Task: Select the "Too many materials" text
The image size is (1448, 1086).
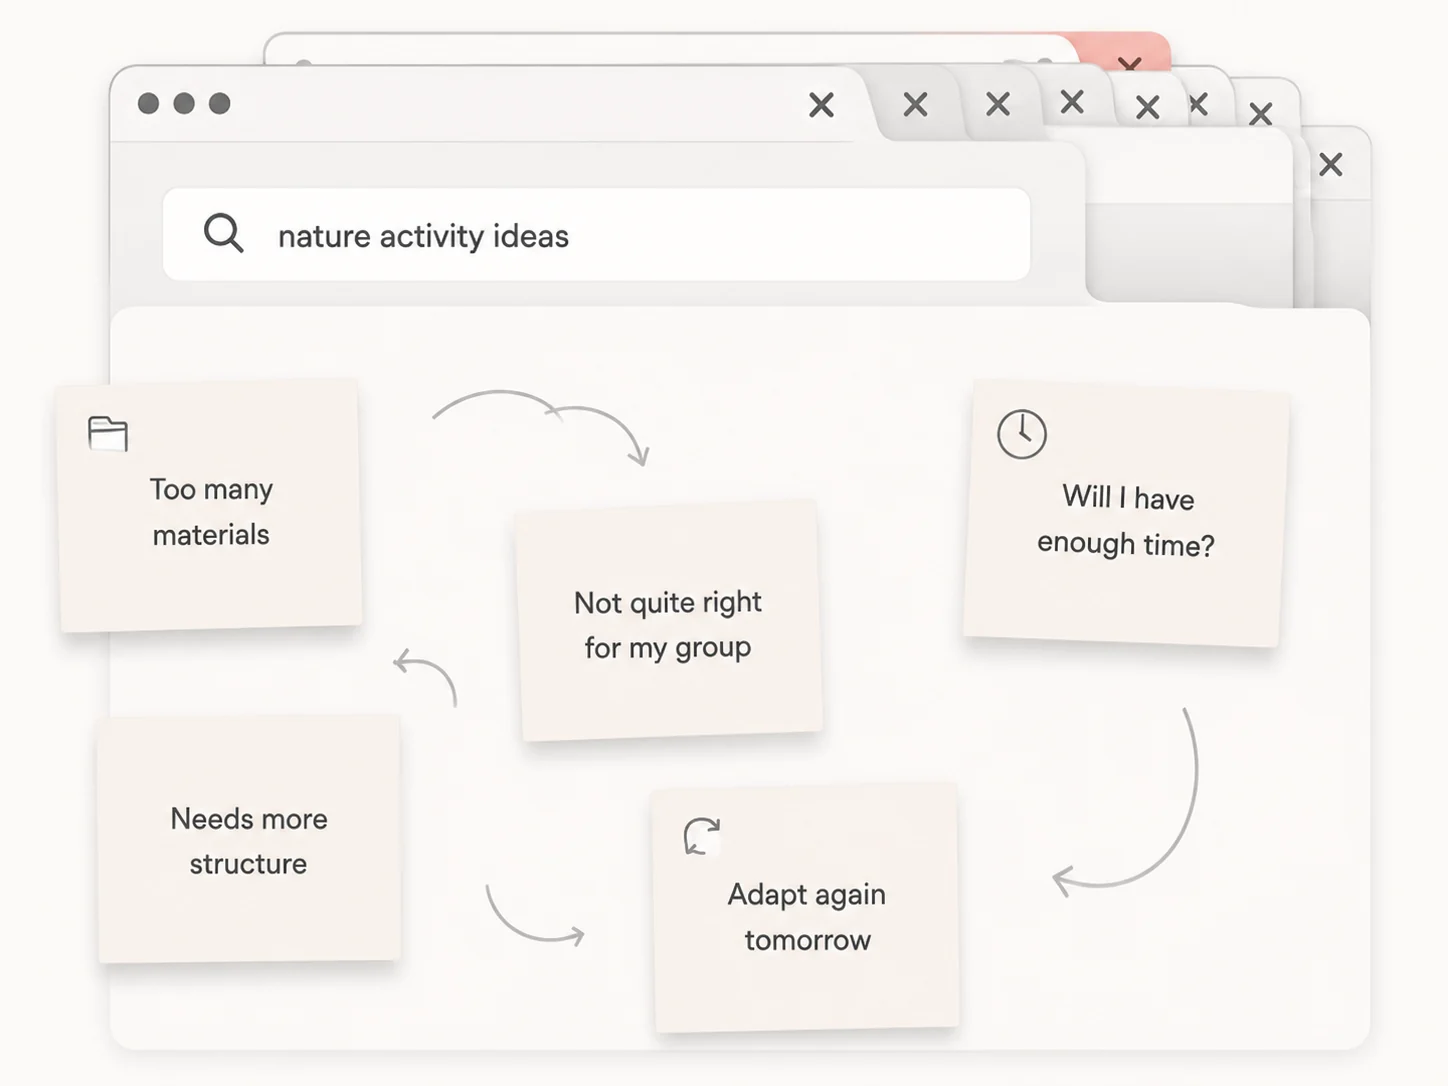Action: click(211, 512)
